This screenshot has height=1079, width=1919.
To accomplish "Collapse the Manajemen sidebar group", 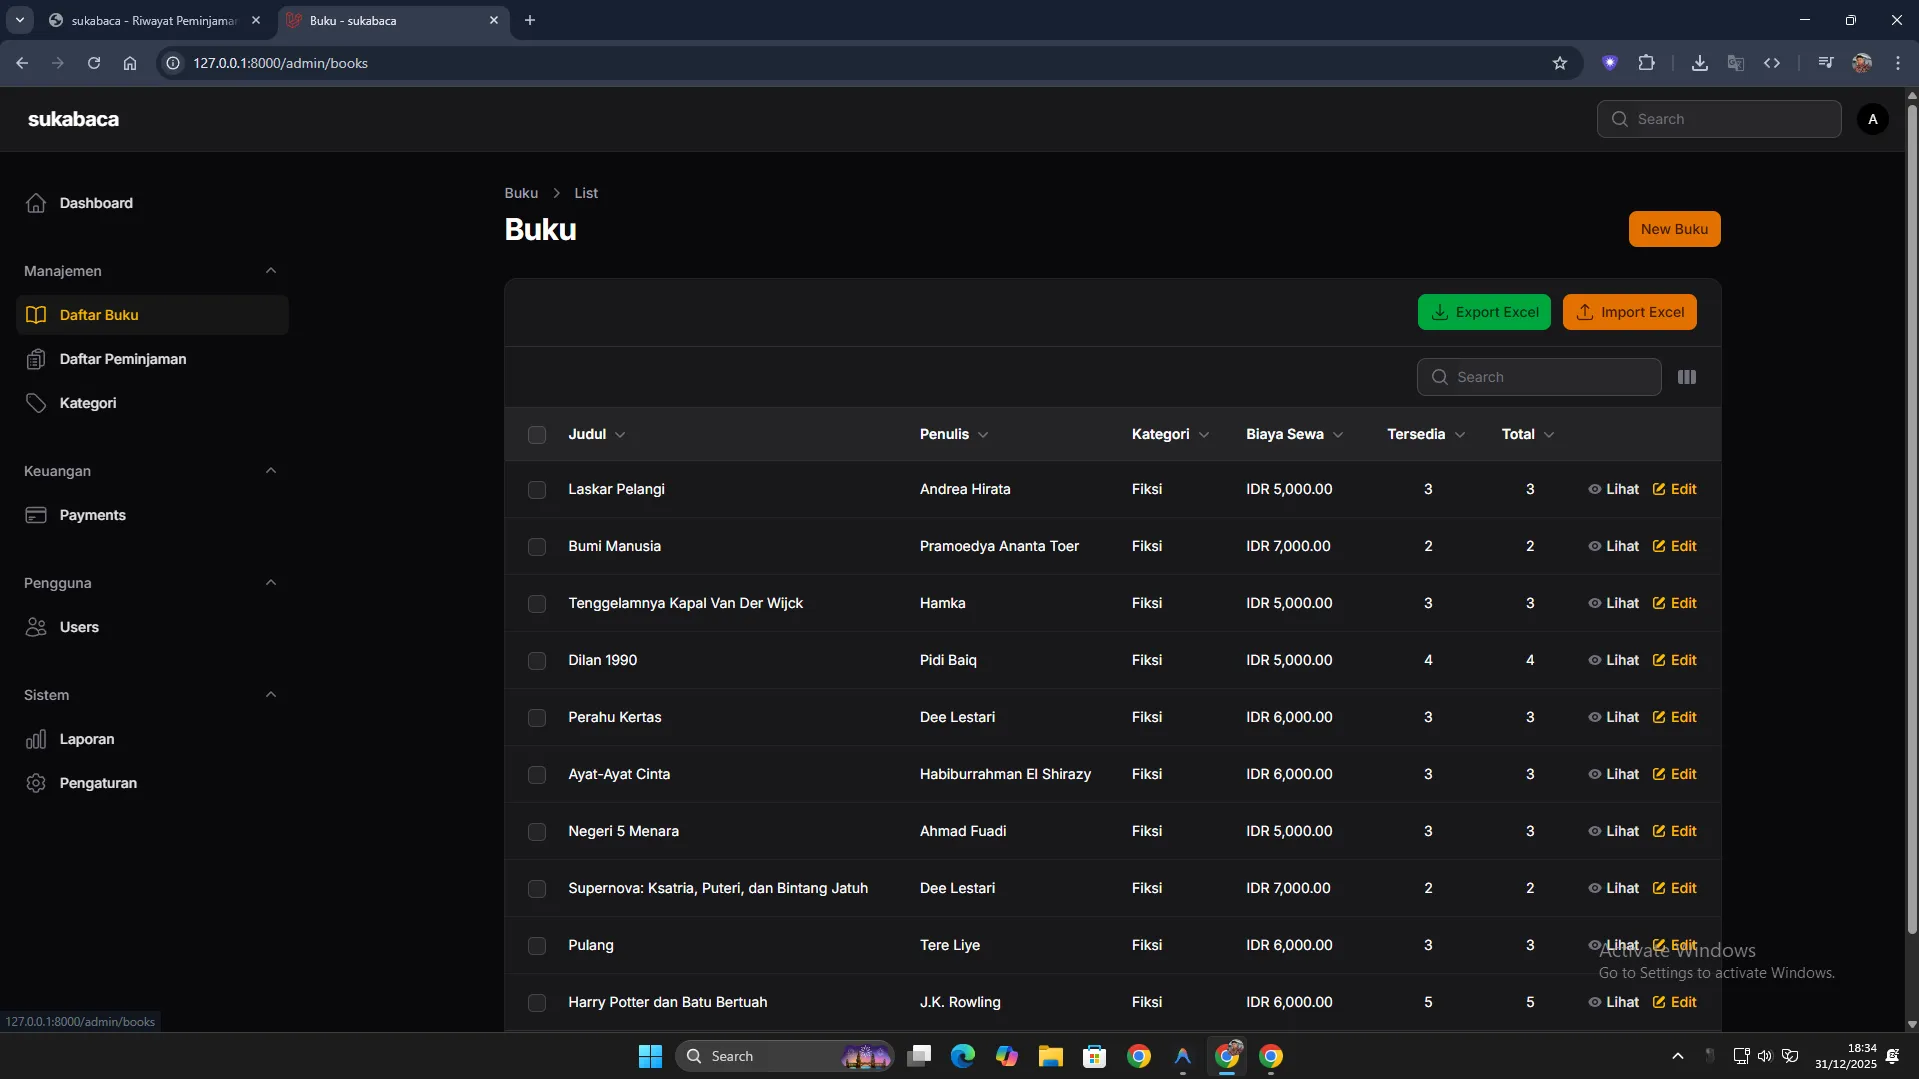I will point(270,271).
